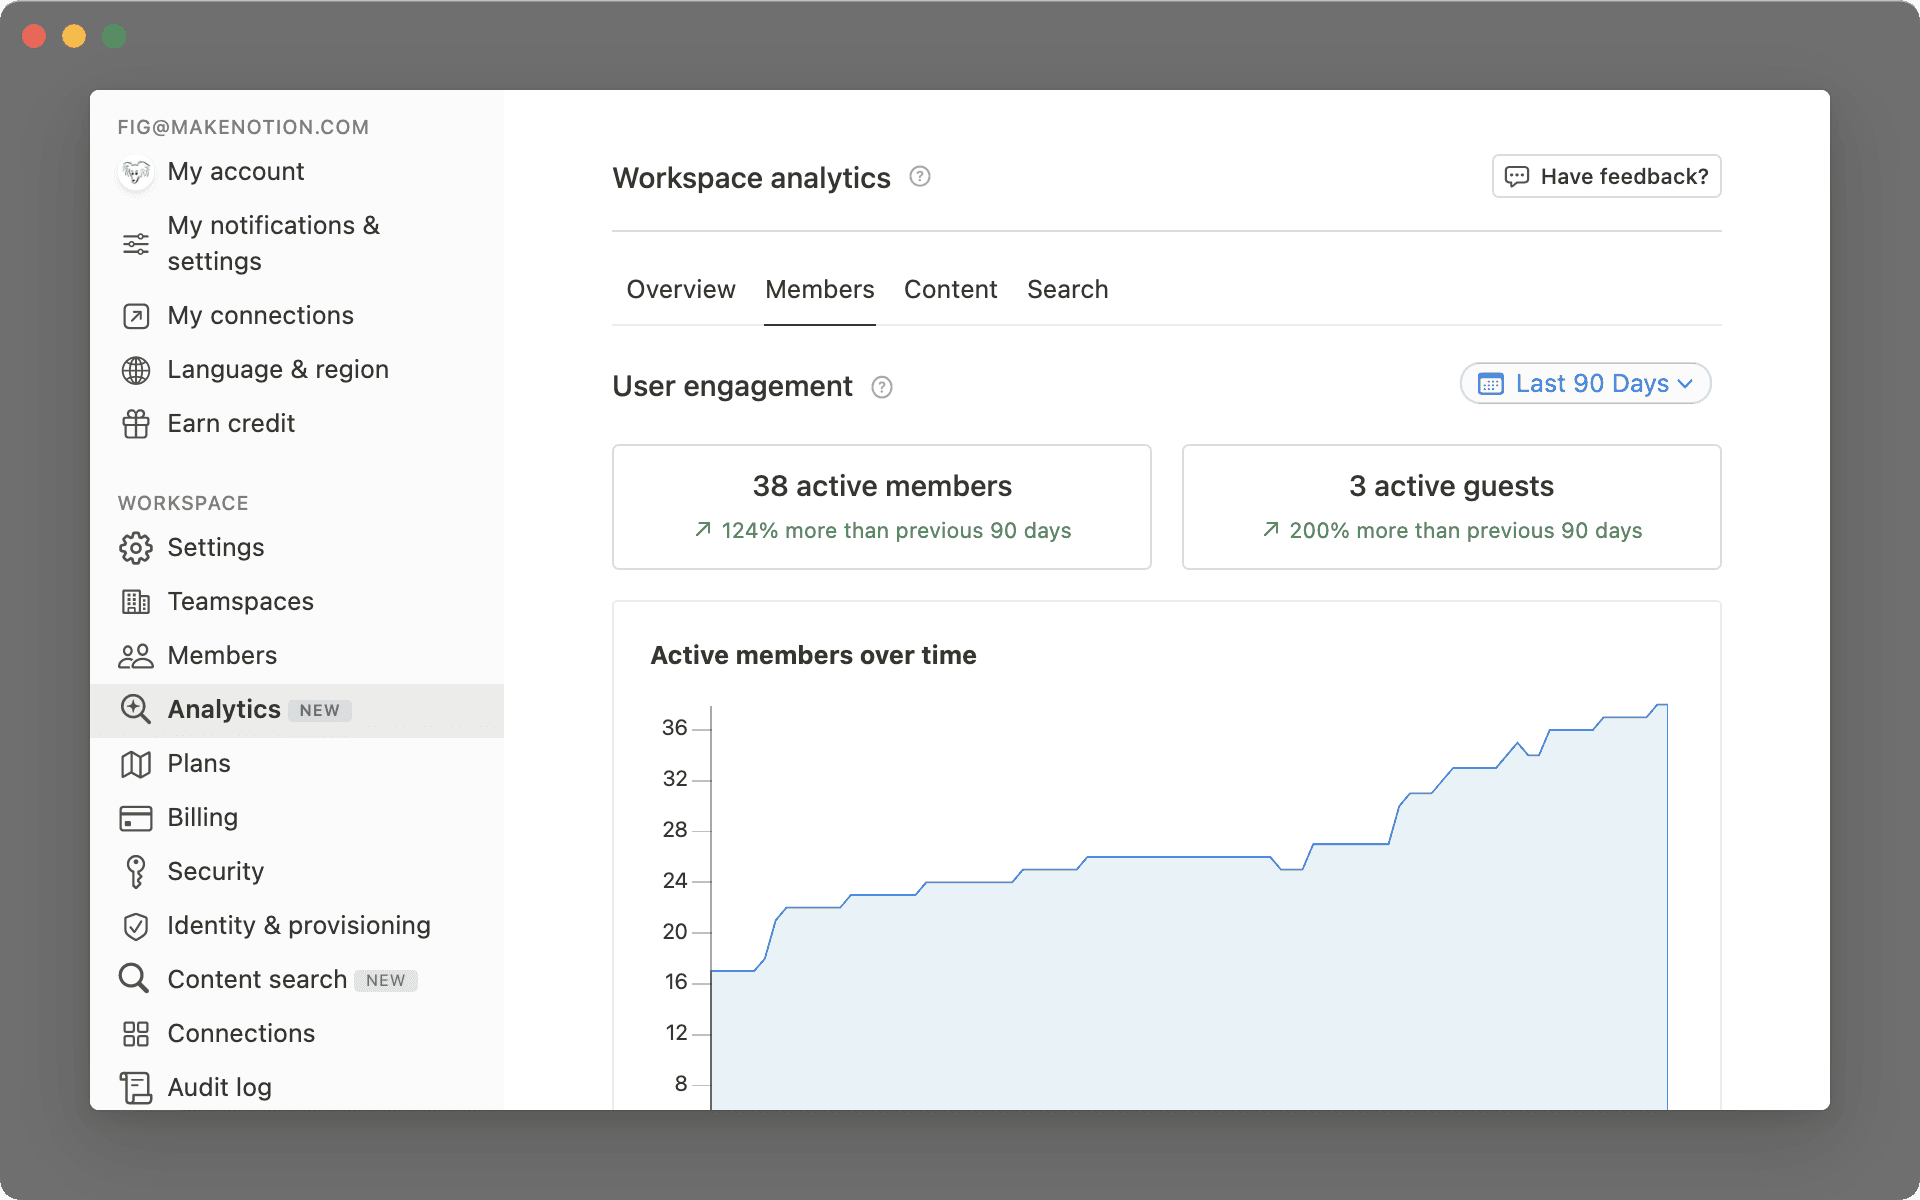Click the Billing credit card icon
1920x1200 pixels.
(x=136, y=817)
